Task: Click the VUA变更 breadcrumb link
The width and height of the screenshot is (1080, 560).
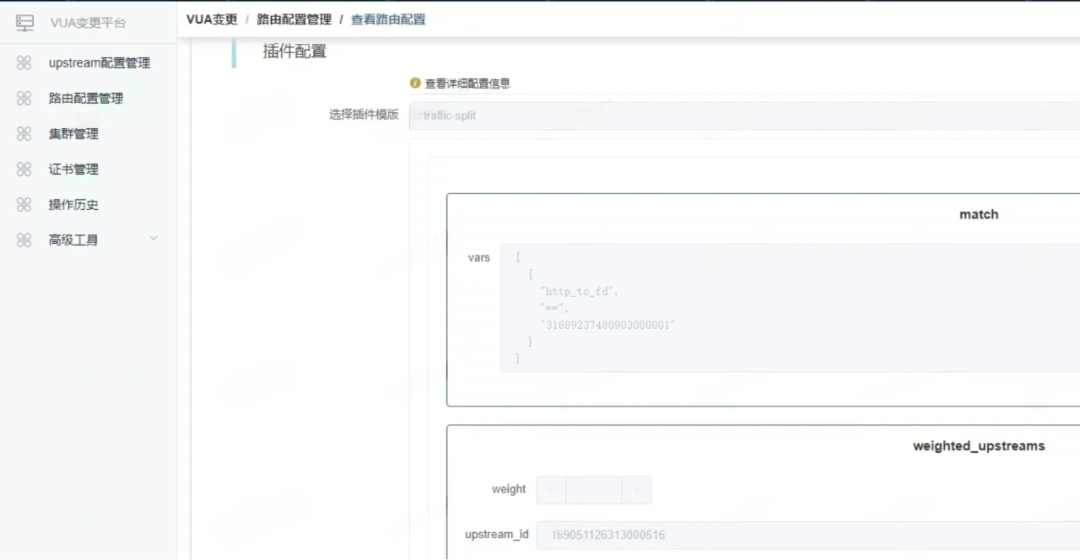Action: (x=211, y=19)
